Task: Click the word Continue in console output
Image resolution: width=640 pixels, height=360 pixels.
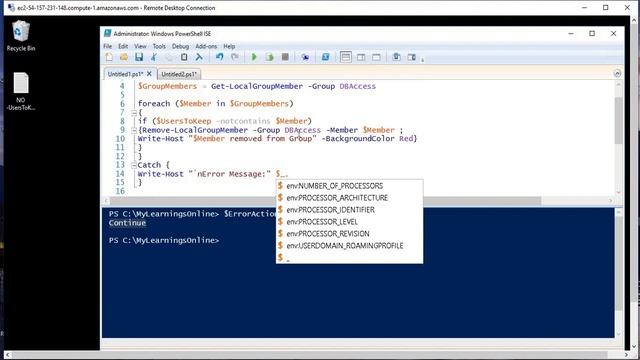Action: pyautogui.click(x=127, y=223)
